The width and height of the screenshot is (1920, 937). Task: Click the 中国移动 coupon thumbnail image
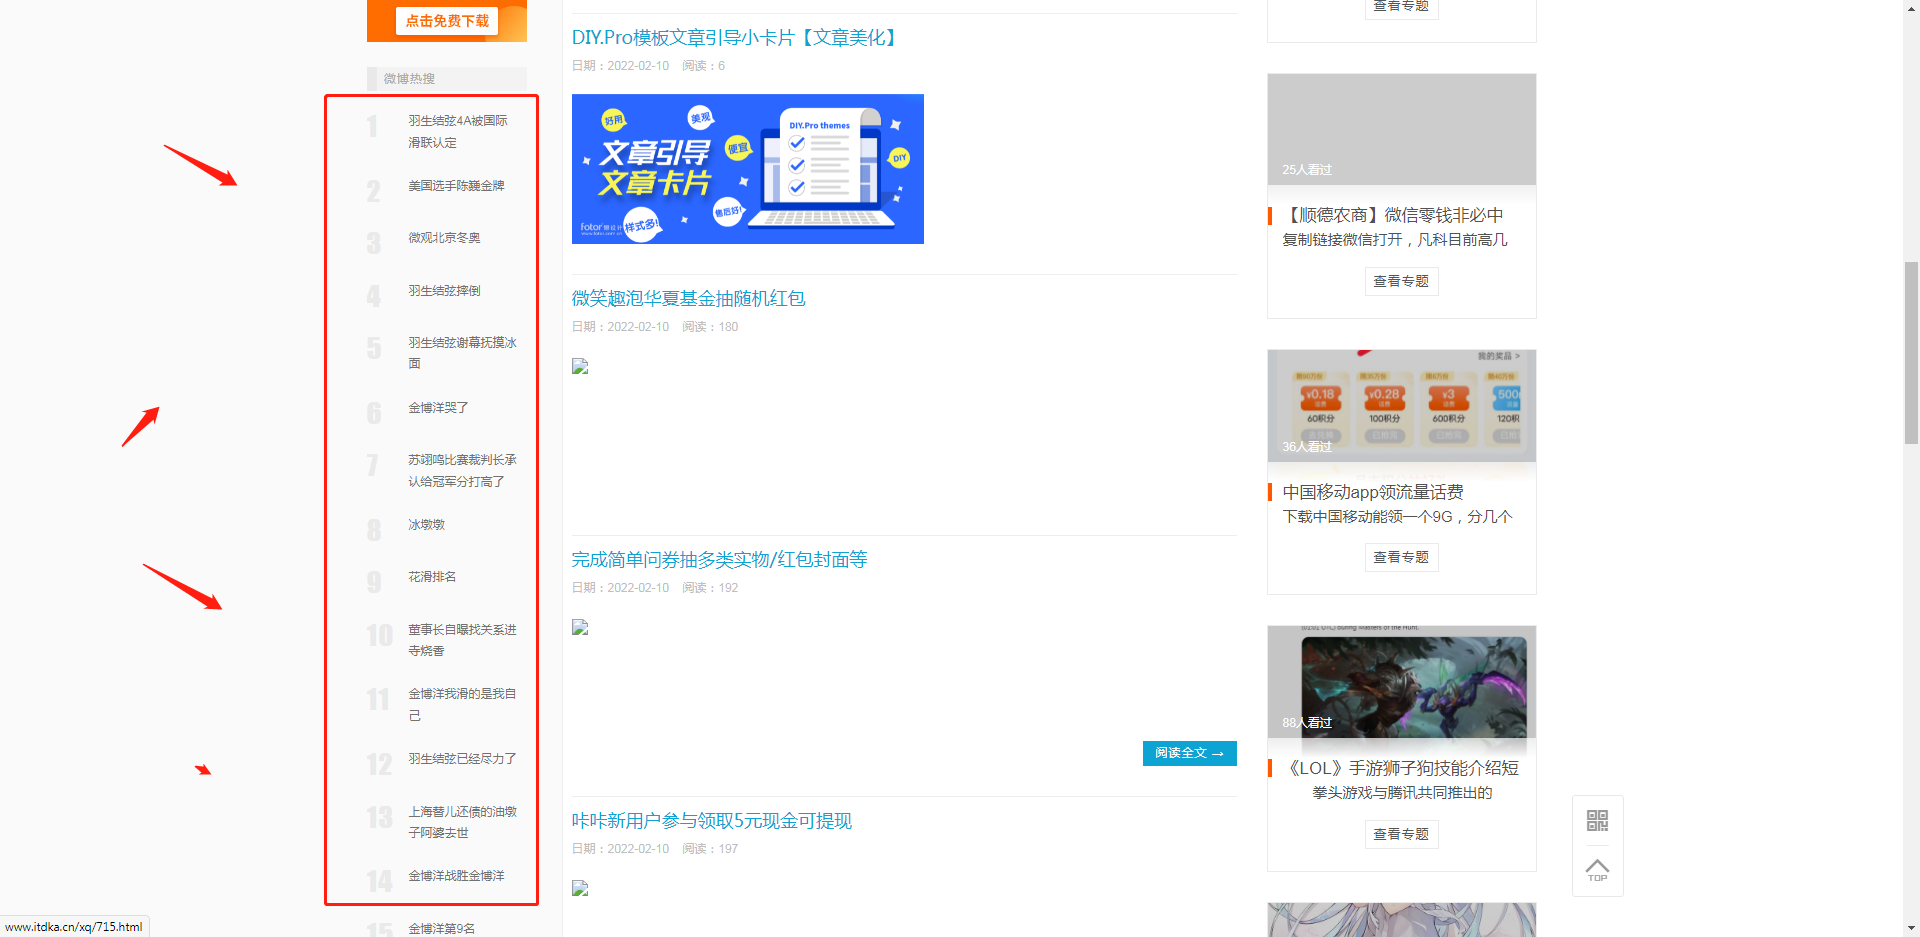point(1401,405)
